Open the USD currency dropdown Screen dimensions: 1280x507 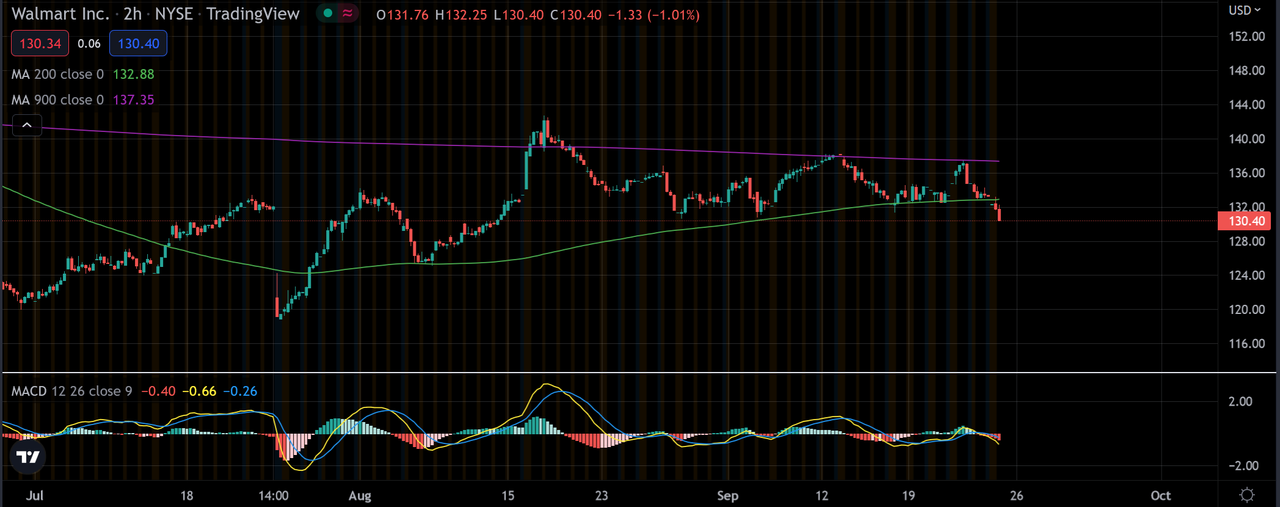1245,10
